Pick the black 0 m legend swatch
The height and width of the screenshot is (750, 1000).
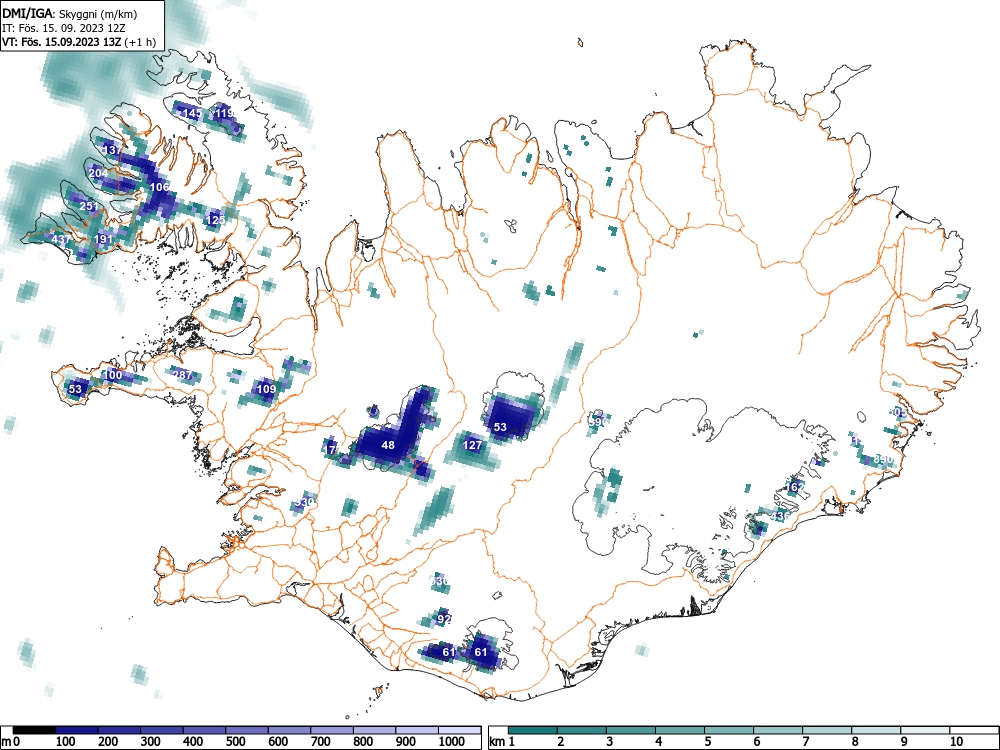34,730
